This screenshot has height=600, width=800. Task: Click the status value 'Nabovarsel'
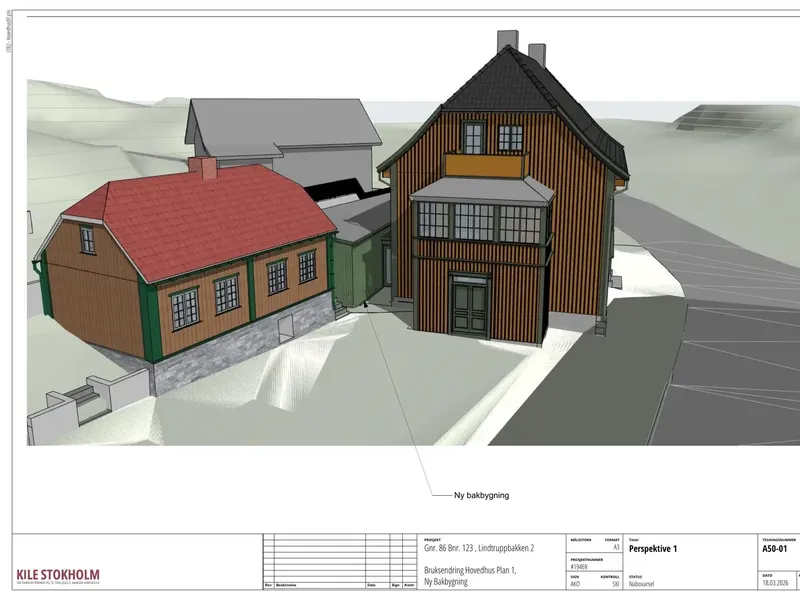pos(641,584)
